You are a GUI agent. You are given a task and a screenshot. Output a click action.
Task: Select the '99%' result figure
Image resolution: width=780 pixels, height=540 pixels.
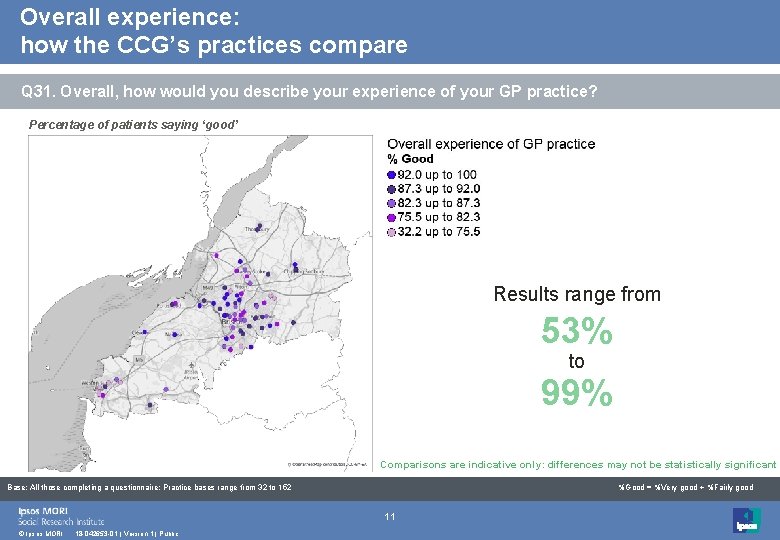(577, 392)
